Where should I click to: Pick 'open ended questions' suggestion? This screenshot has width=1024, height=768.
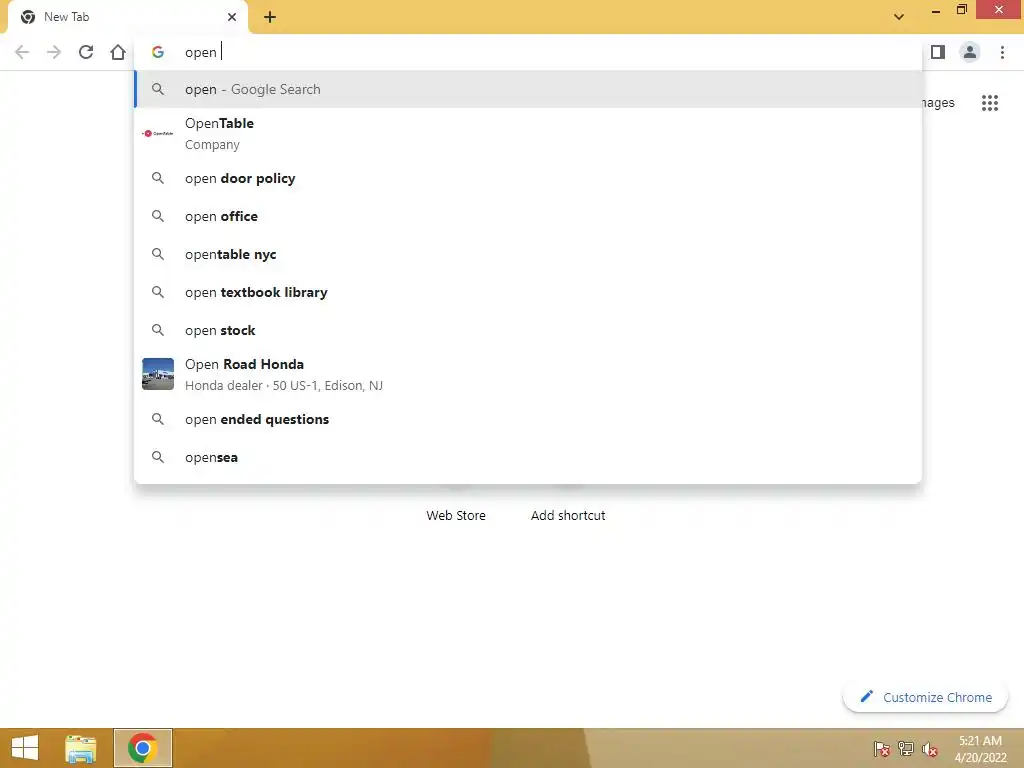click(x=528, y=419)
